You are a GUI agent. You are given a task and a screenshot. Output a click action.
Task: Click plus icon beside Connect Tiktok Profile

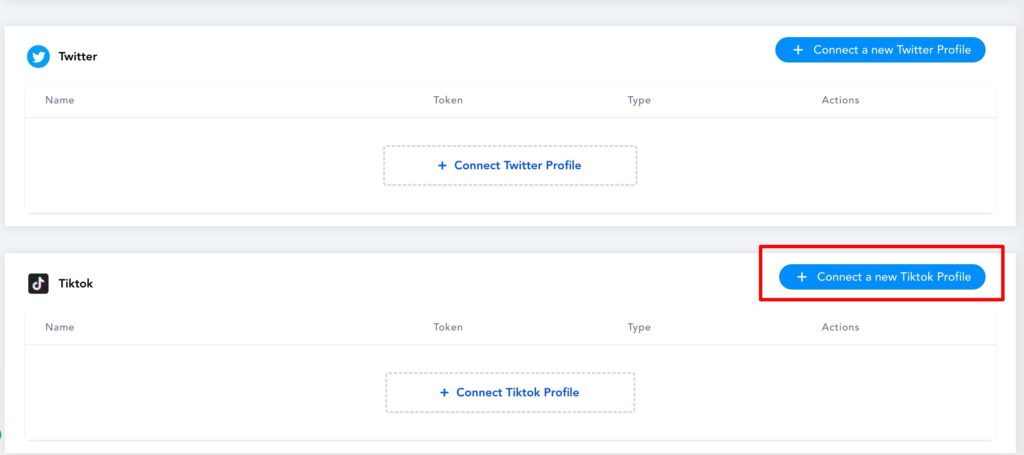pyautogui.click(x=444, y=393)
